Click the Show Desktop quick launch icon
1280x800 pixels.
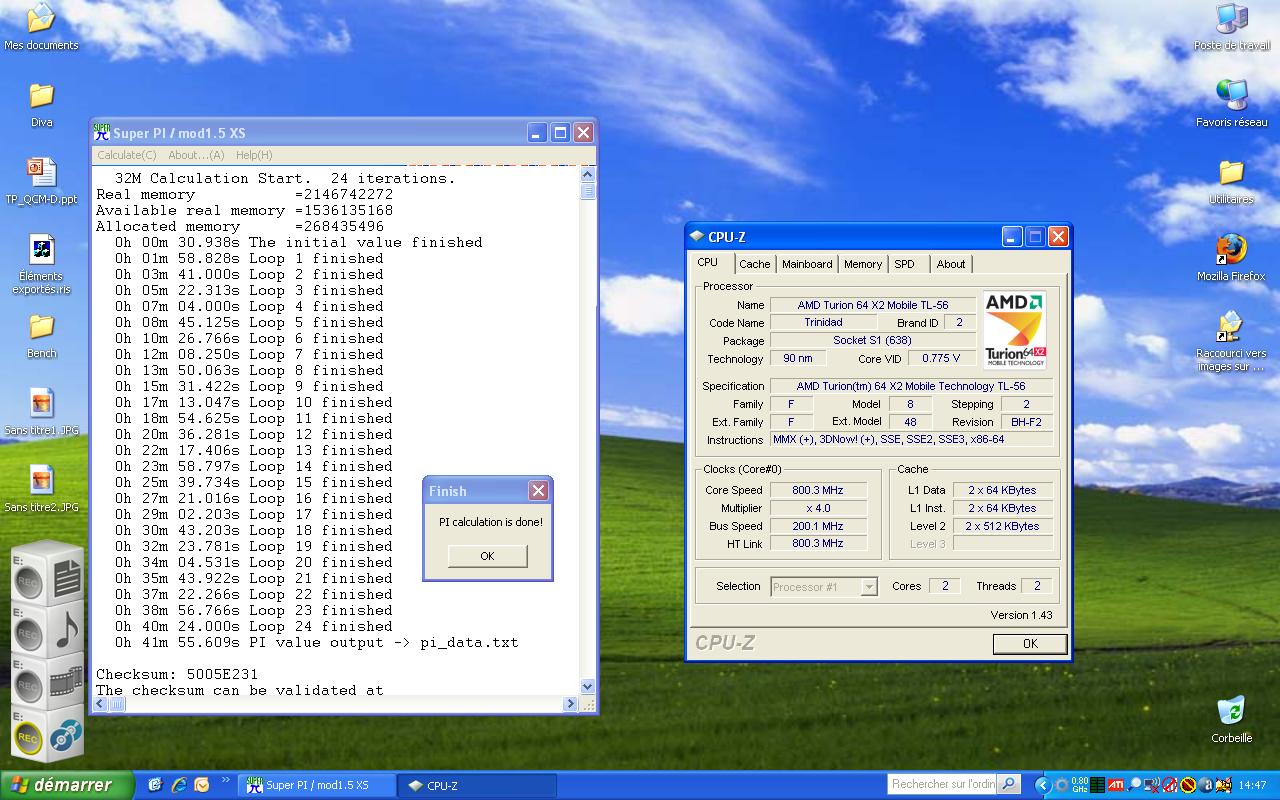tap(155, 785)
